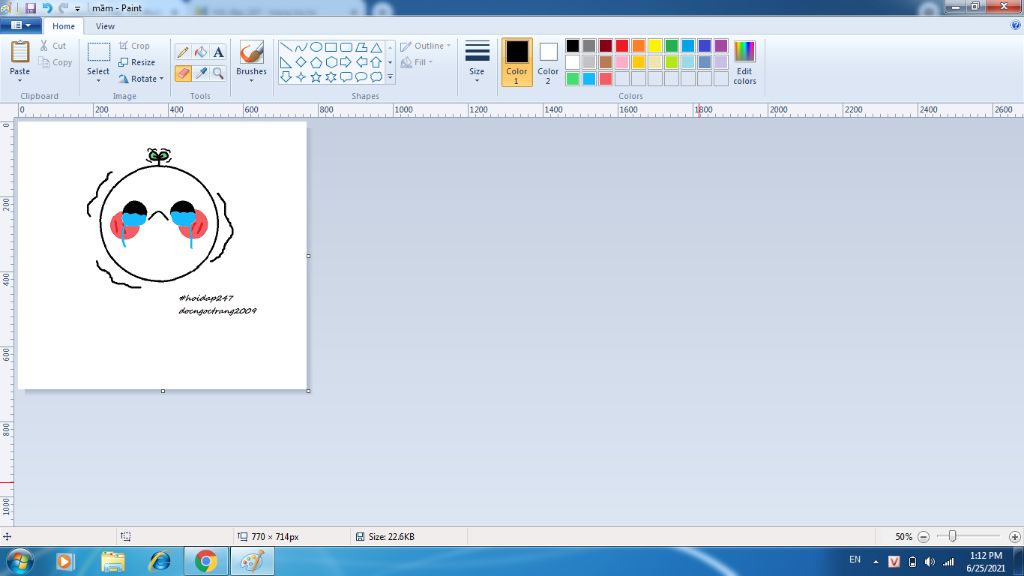
Task: Choose the Rounded rectangle shape
Action: [x=346, y=48]
